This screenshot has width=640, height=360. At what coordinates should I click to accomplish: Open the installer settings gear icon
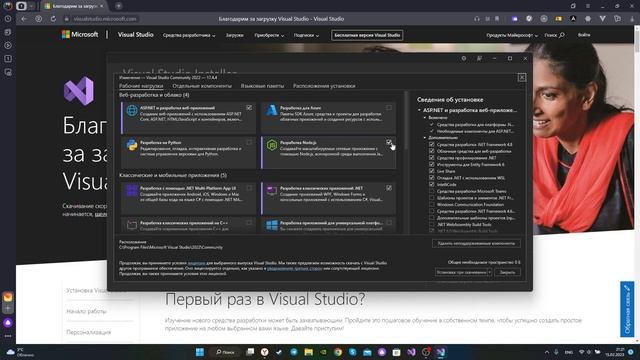pyautogui.click(x=464, y=58)
